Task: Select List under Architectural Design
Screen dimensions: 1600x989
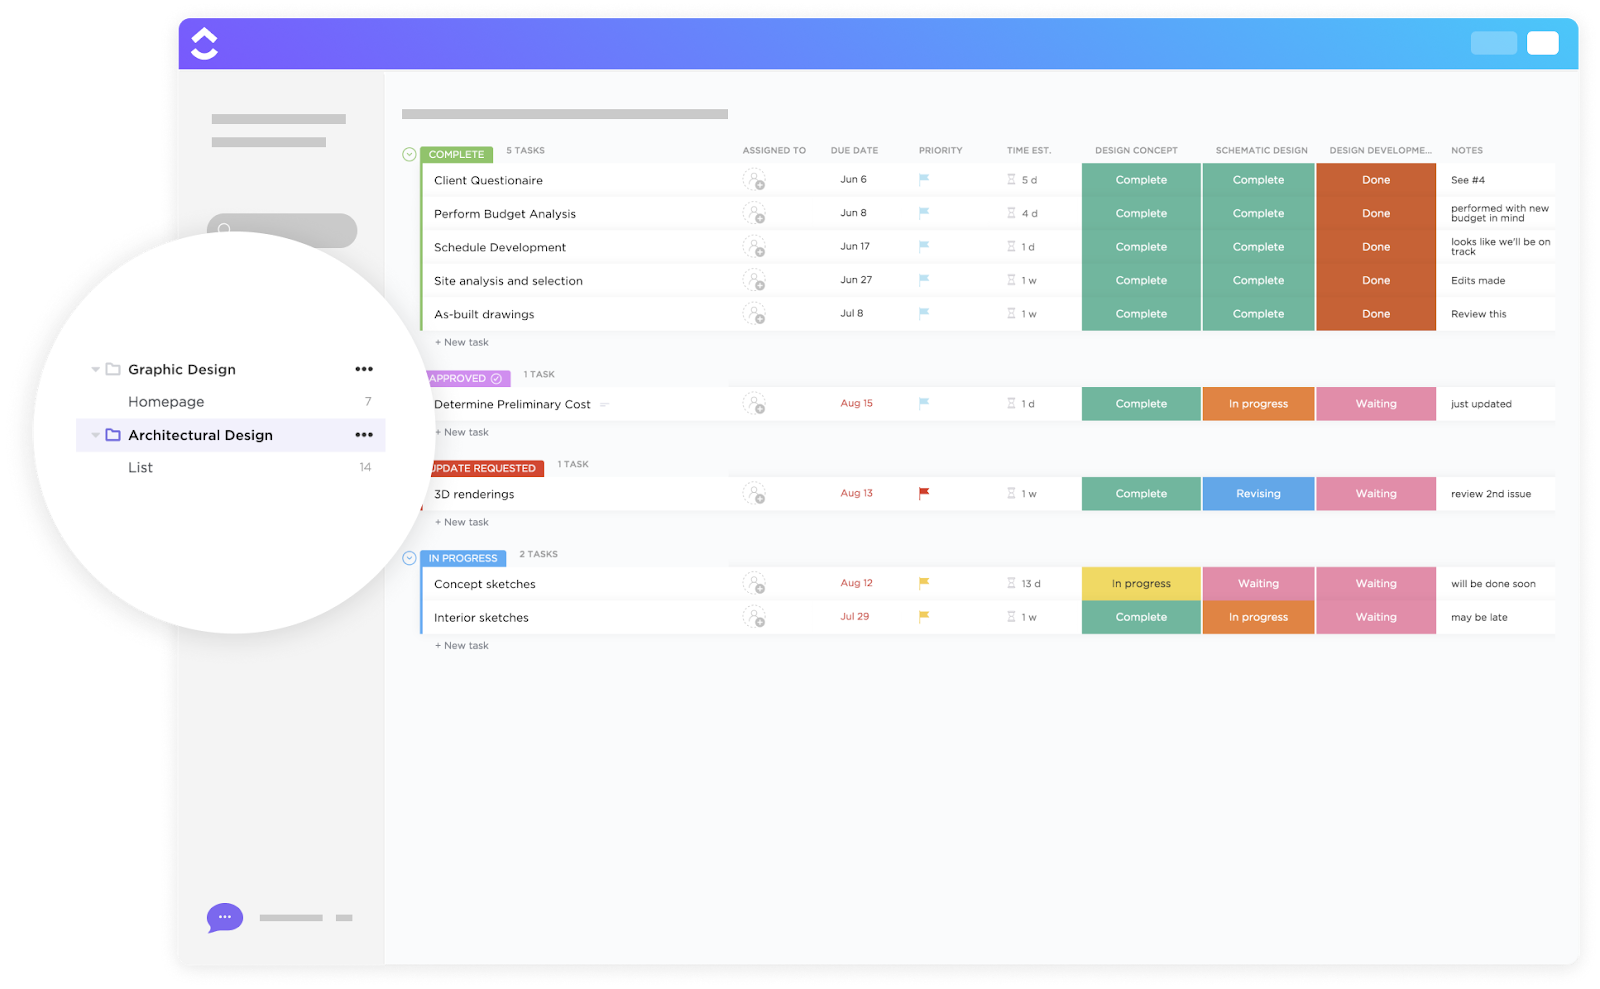Action: [x=140, y=467]
